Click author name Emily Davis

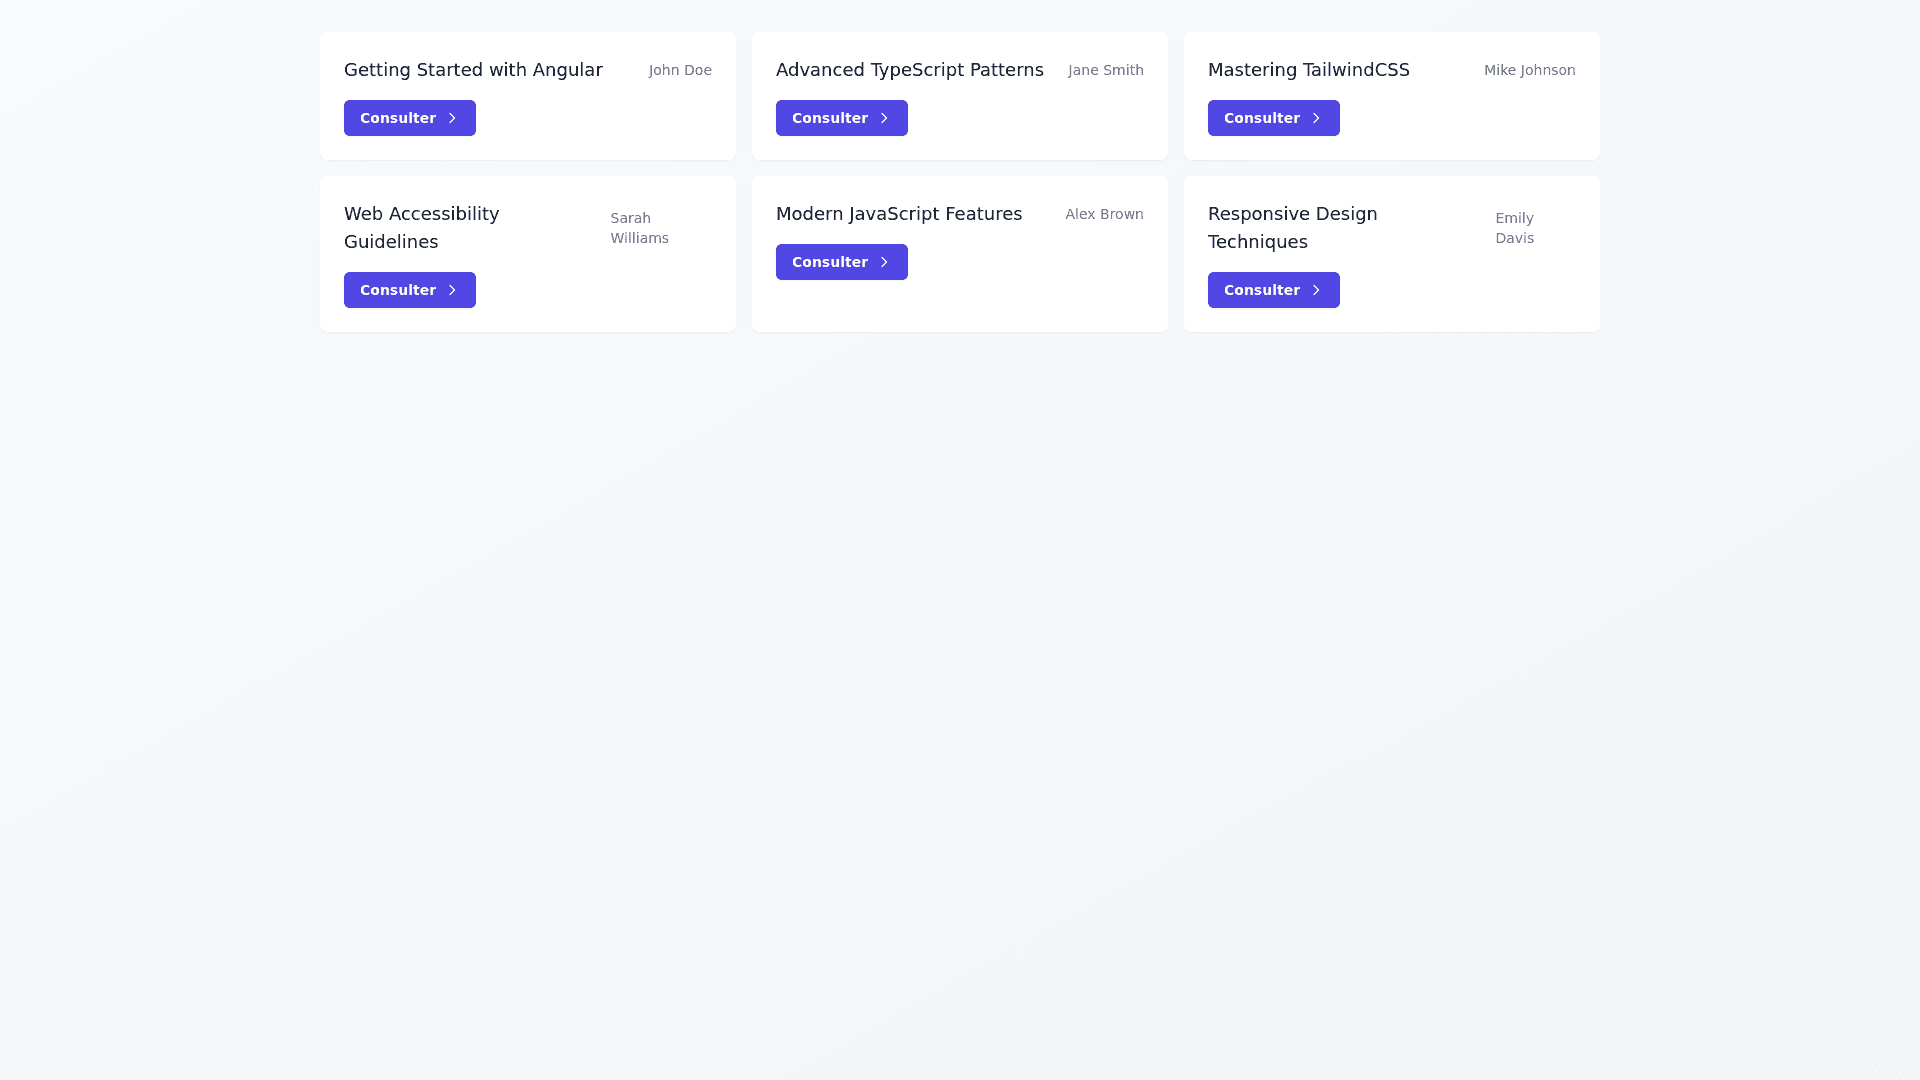click(x=1514, y=228)
